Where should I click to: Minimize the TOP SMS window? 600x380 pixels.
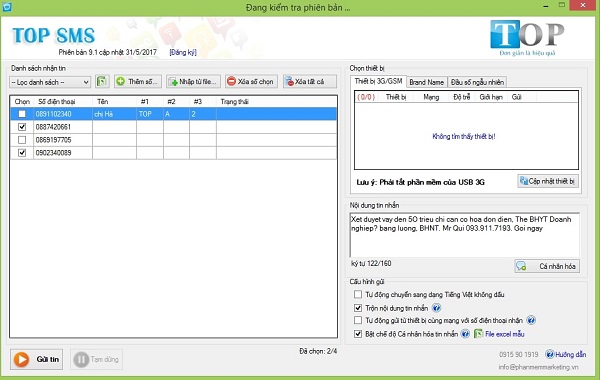(x=546, y=6)
